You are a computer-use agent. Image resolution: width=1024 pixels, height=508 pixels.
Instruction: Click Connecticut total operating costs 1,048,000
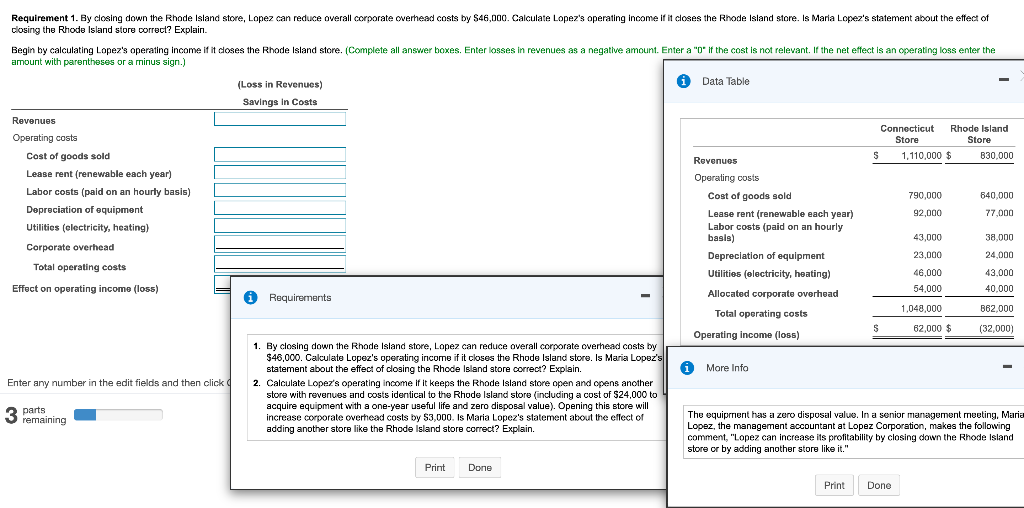(x=923, y=308)
